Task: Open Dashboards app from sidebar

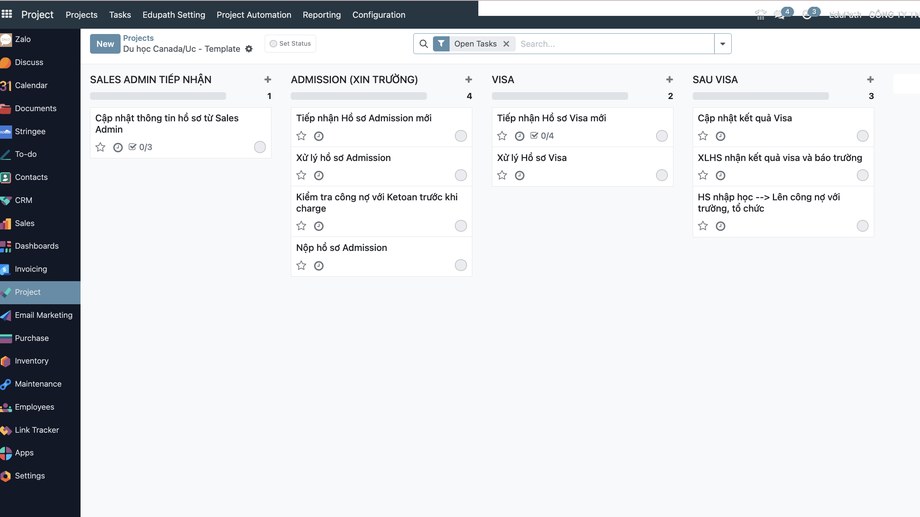Action: [40, 246]
